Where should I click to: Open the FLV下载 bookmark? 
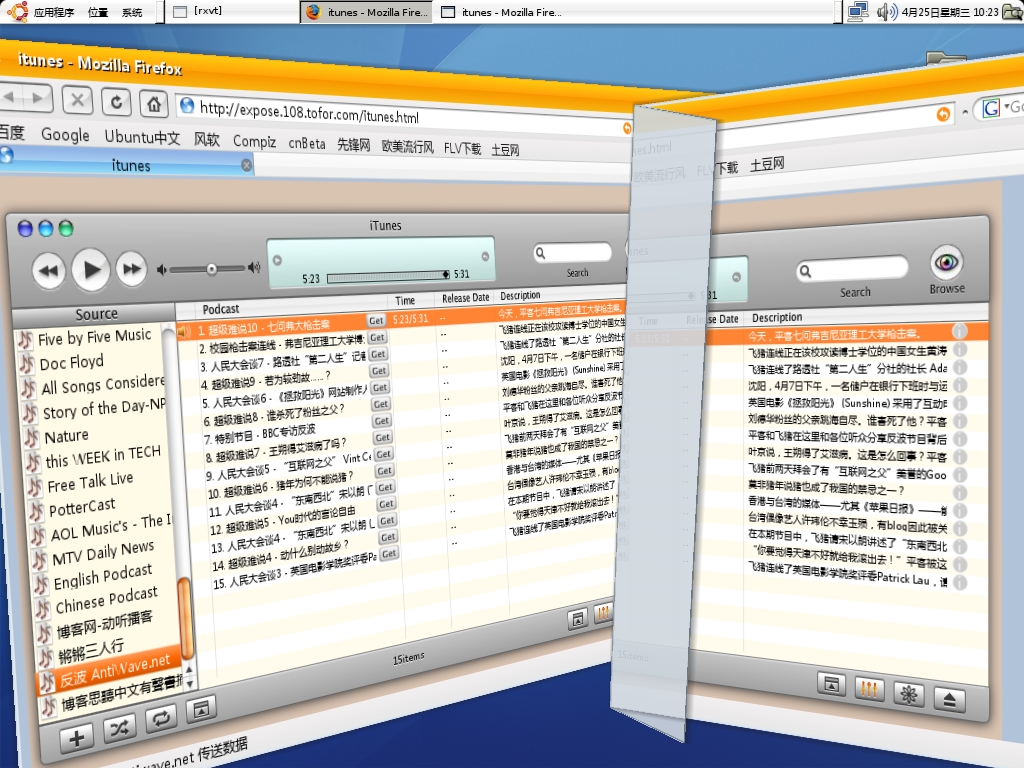pyautogui.click(x=462, y=149)
